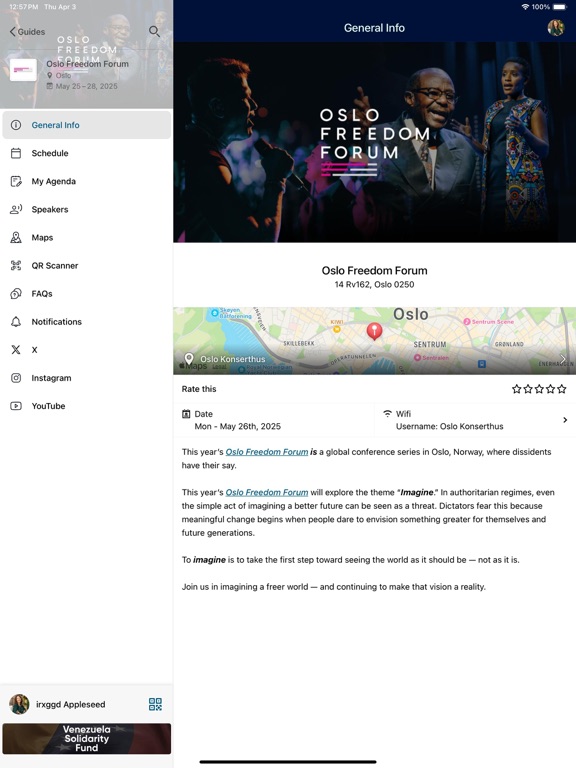Click the X social icon

16,350
